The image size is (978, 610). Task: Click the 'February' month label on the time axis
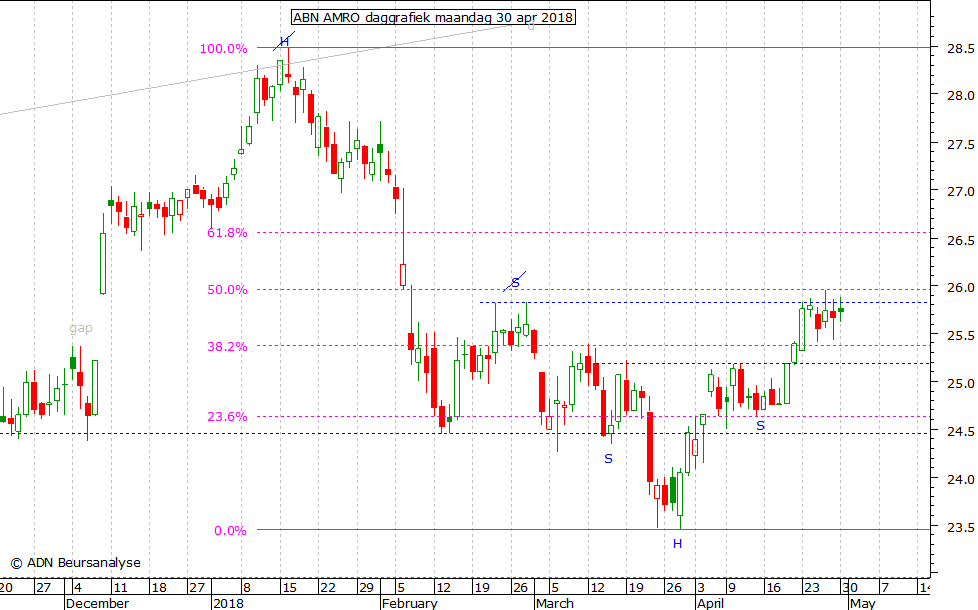click(x=410, y=603)
